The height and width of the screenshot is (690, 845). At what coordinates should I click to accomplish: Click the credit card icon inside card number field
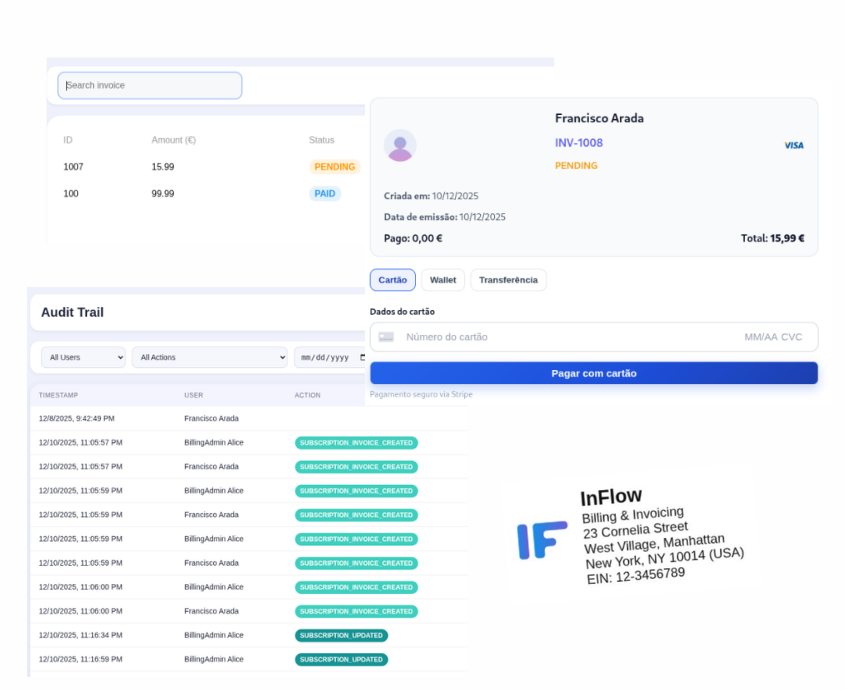386,337
